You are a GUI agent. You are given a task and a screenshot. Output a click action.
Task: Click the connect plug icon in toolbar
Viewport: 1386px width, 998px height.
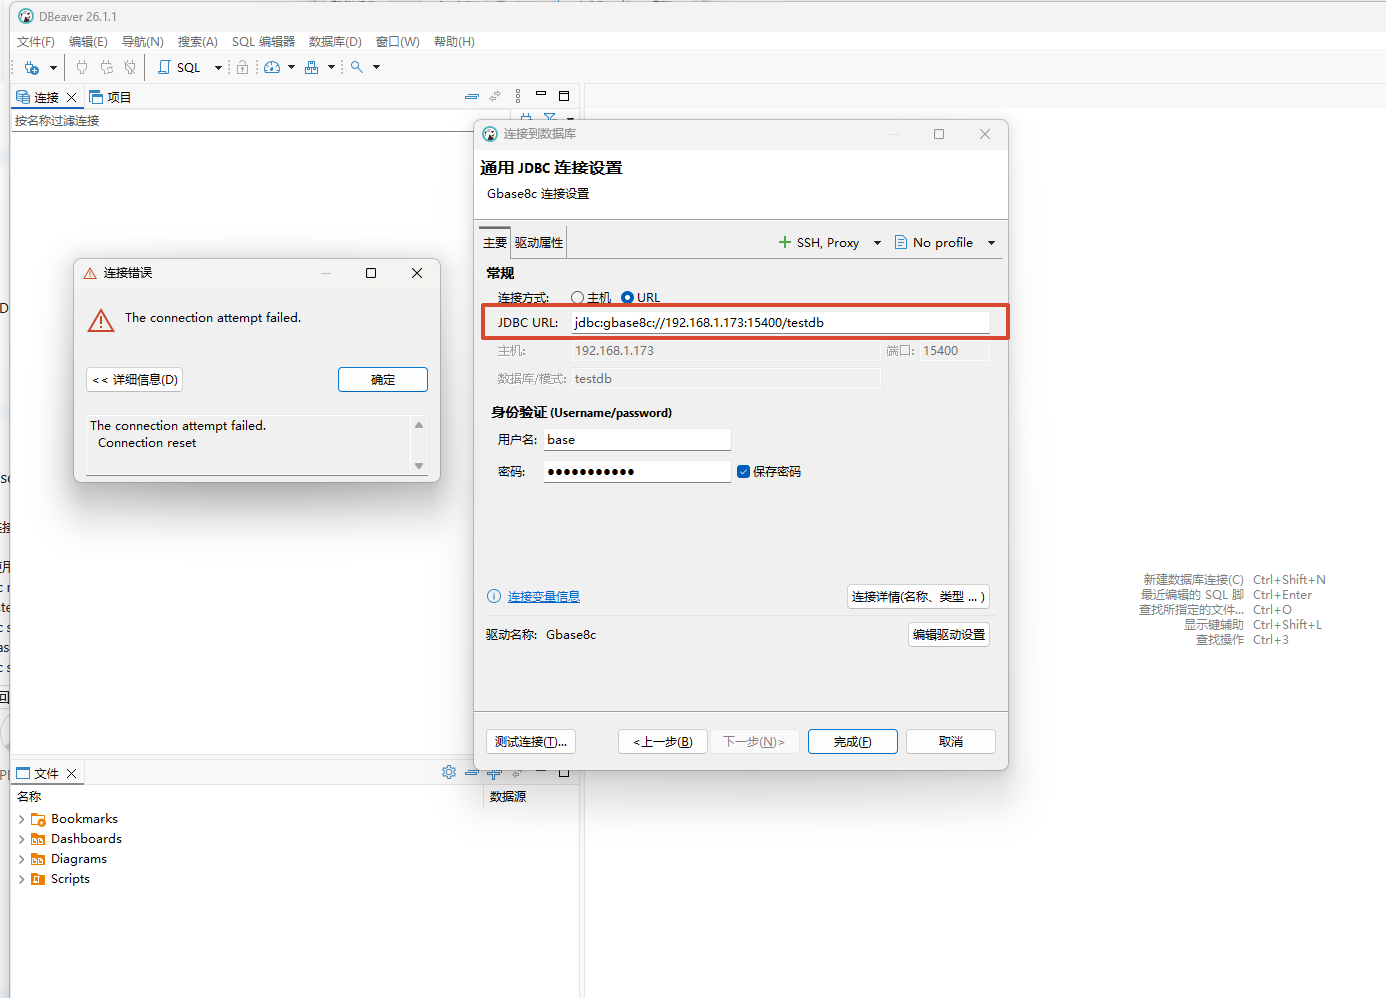(82, 68)
